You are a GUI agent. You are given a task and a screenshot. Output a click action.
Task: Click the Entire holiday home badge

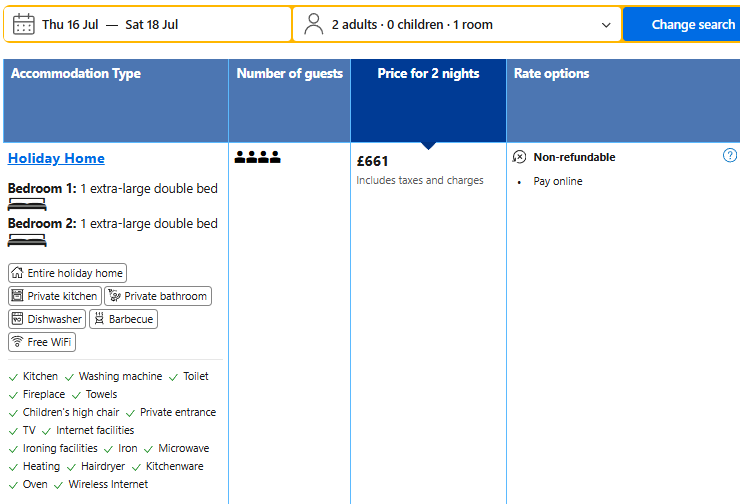click(x=67, y=273)
